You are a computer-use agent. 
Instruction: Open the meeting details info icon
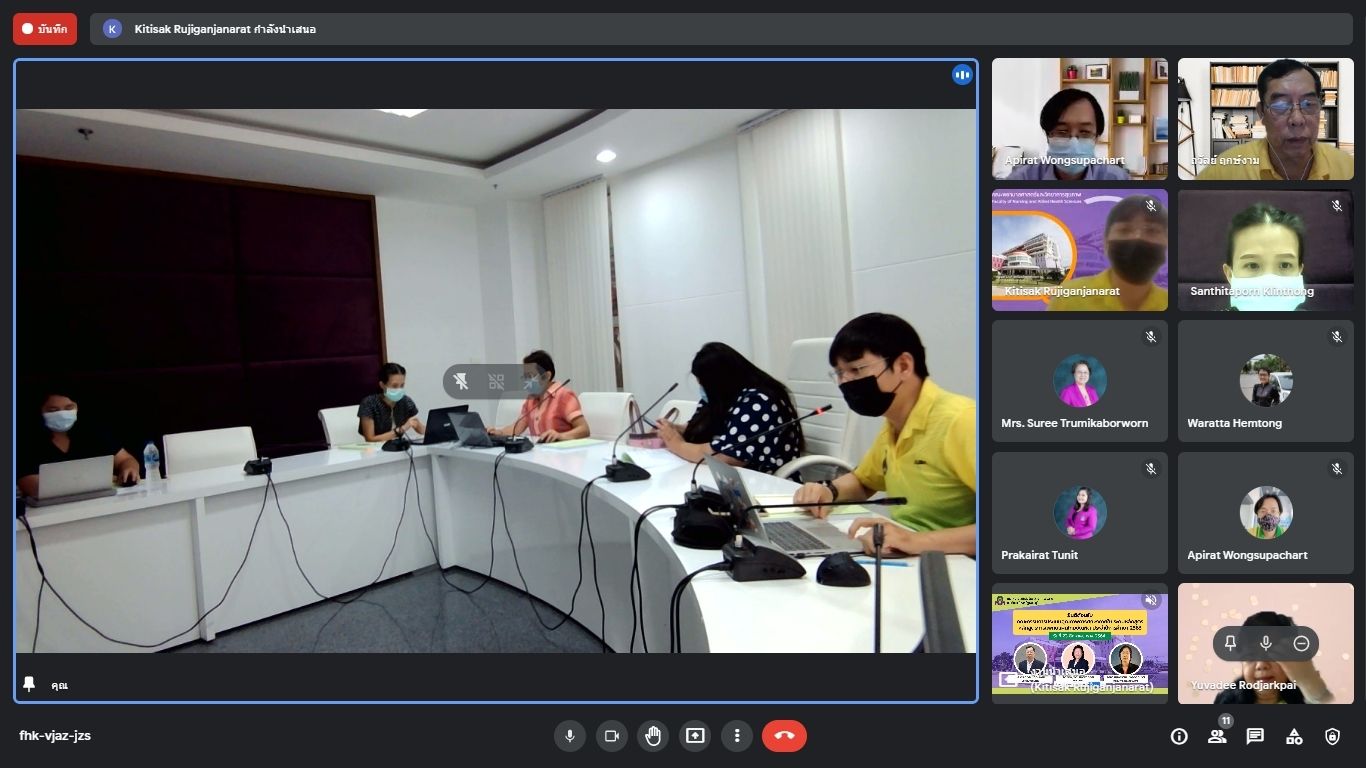coord(1179,737)
